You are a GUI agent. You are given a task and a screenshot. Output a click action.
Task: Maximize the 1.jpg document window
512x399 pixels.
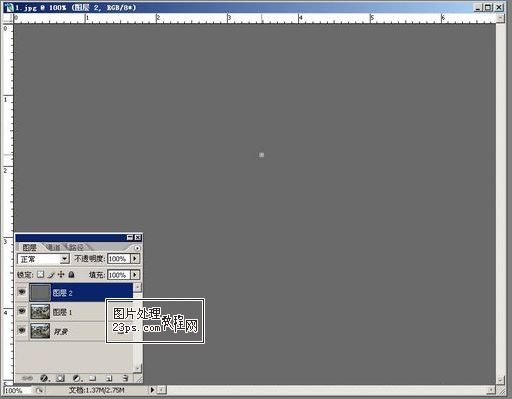[x=488, y=7]
